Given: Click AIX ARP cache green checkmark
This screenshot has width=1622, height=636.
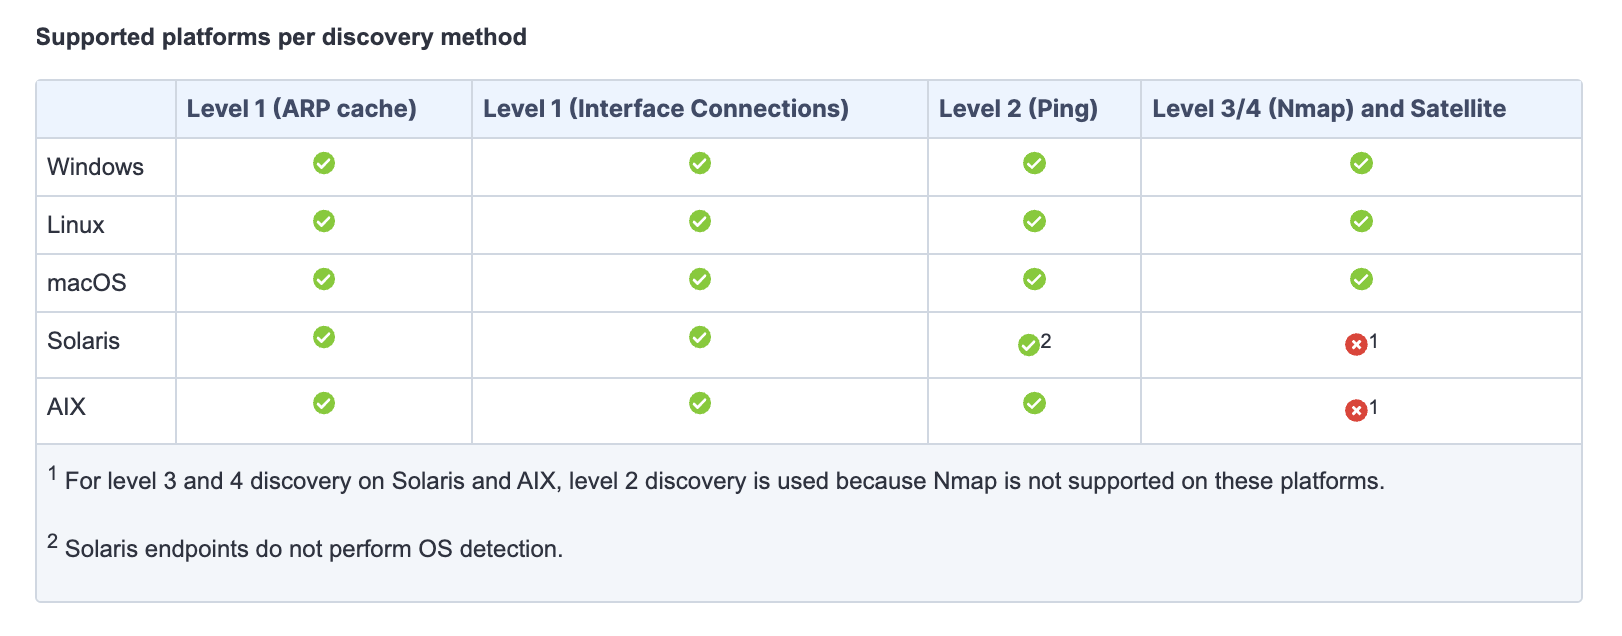Looking at the screenshot, I should pyautogui.click(x=324, y=403).
